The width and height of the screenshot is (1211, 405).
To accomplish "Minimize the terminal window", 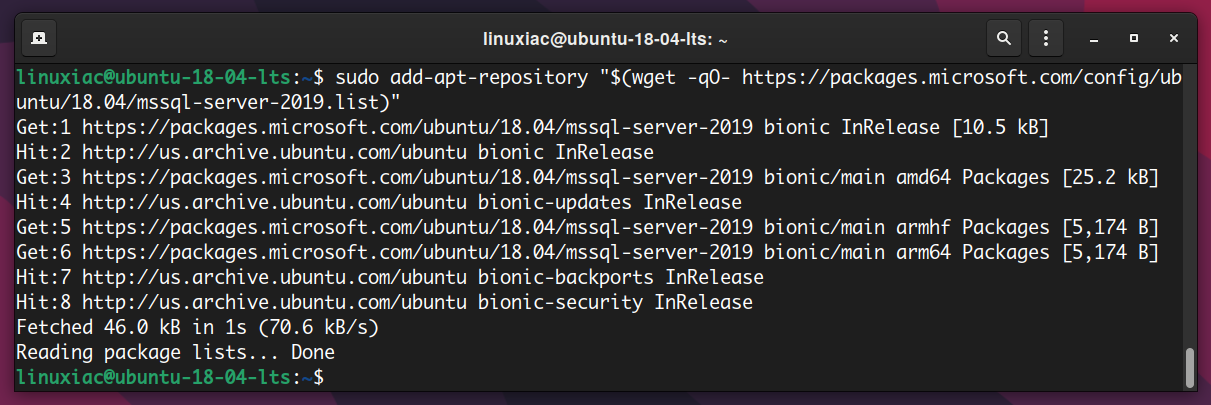I will 1094,39.
